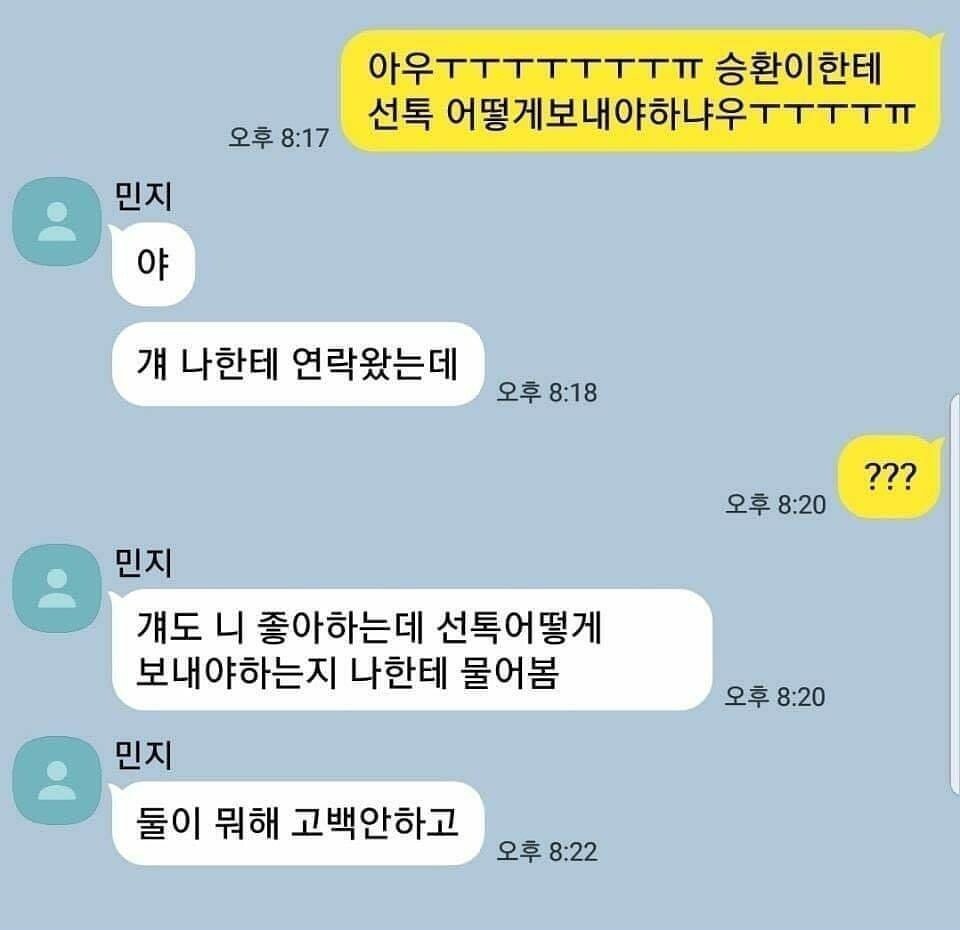
Task: Click the 오후 8:20 timestamp beside 물어봄 message
Action: (x=775, y=696)
